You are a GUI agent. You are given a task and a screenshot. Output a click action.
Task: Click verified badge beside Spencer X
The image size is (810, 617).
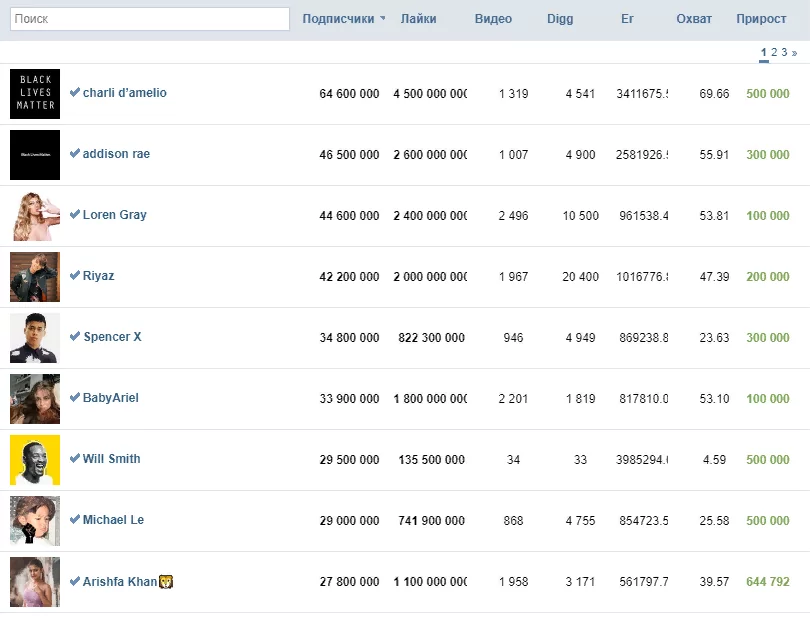(x=75, y=336)
